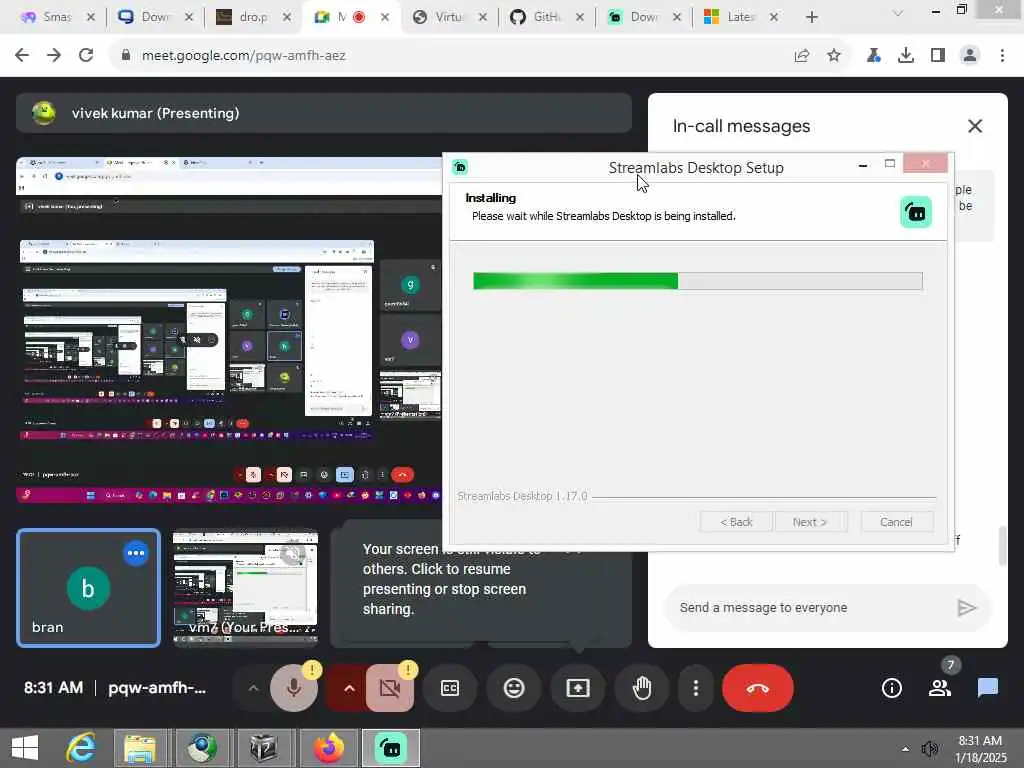
Task: Switch to the first Smas browser tab
Action: (x=57, y=17)
